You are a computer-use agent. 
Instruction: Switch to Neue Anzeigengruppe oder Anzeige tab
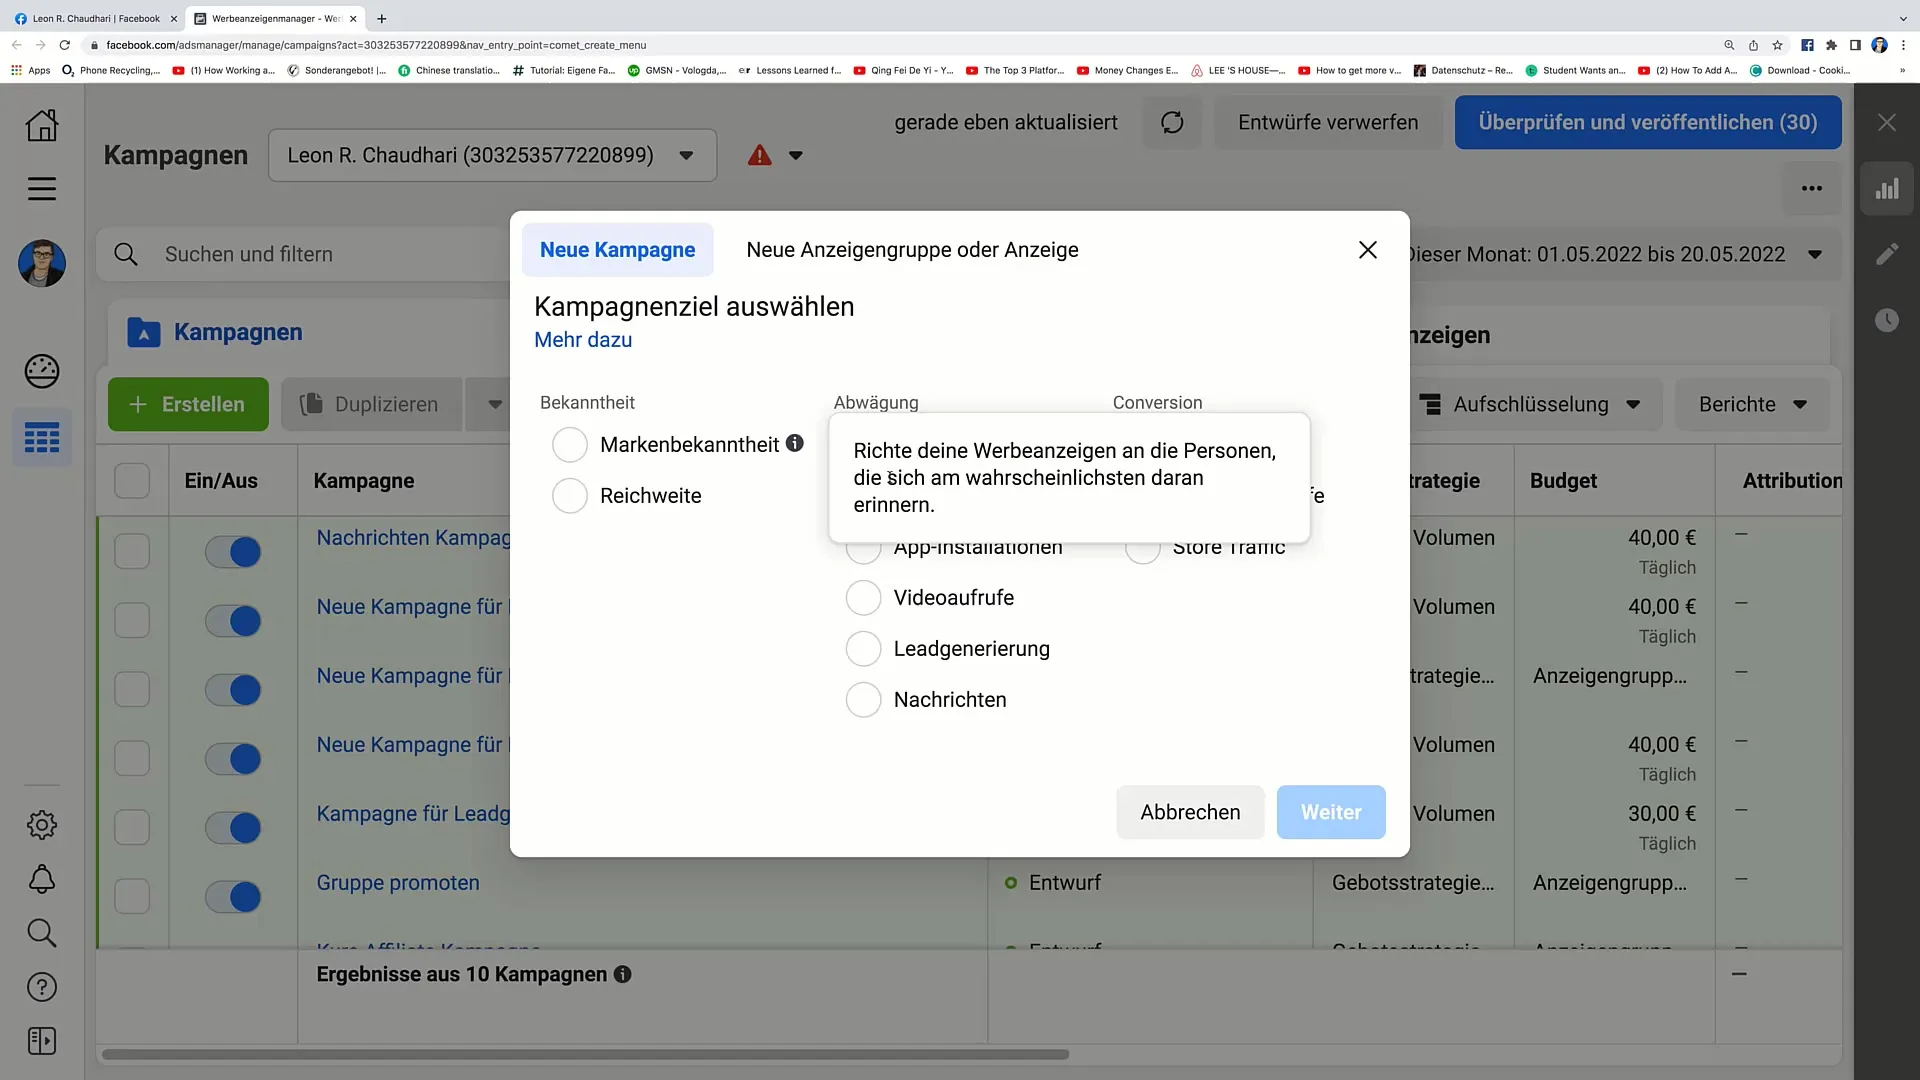click(914, 249)
